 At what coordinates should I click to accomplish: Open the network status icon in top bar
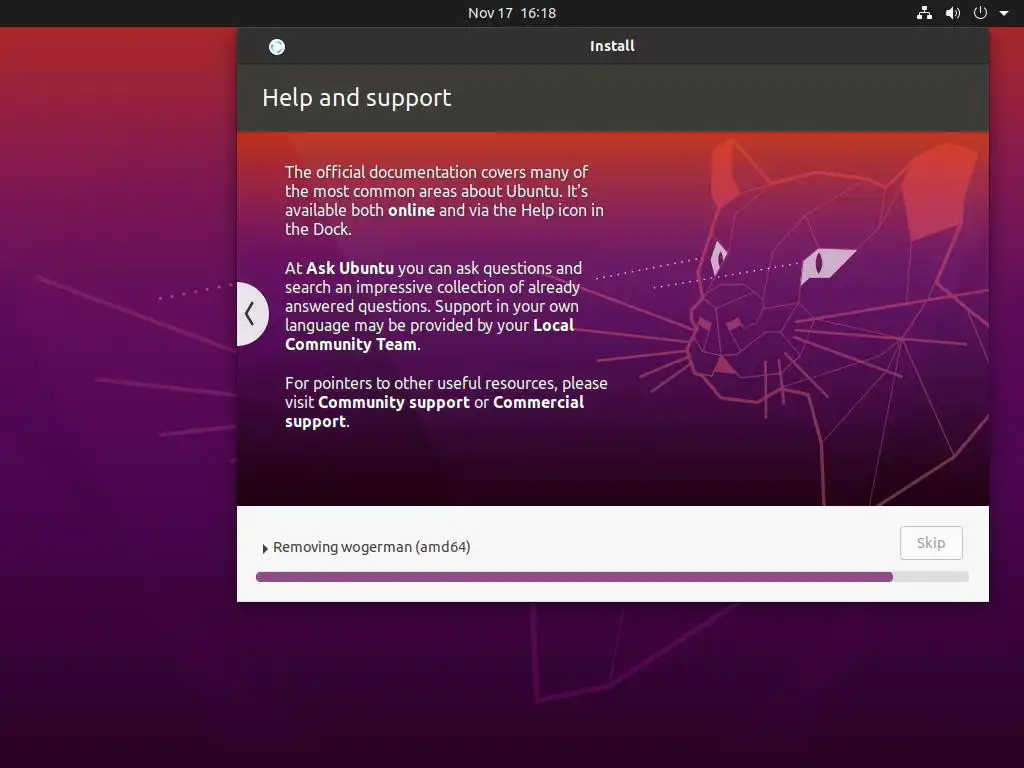point(924,13)
